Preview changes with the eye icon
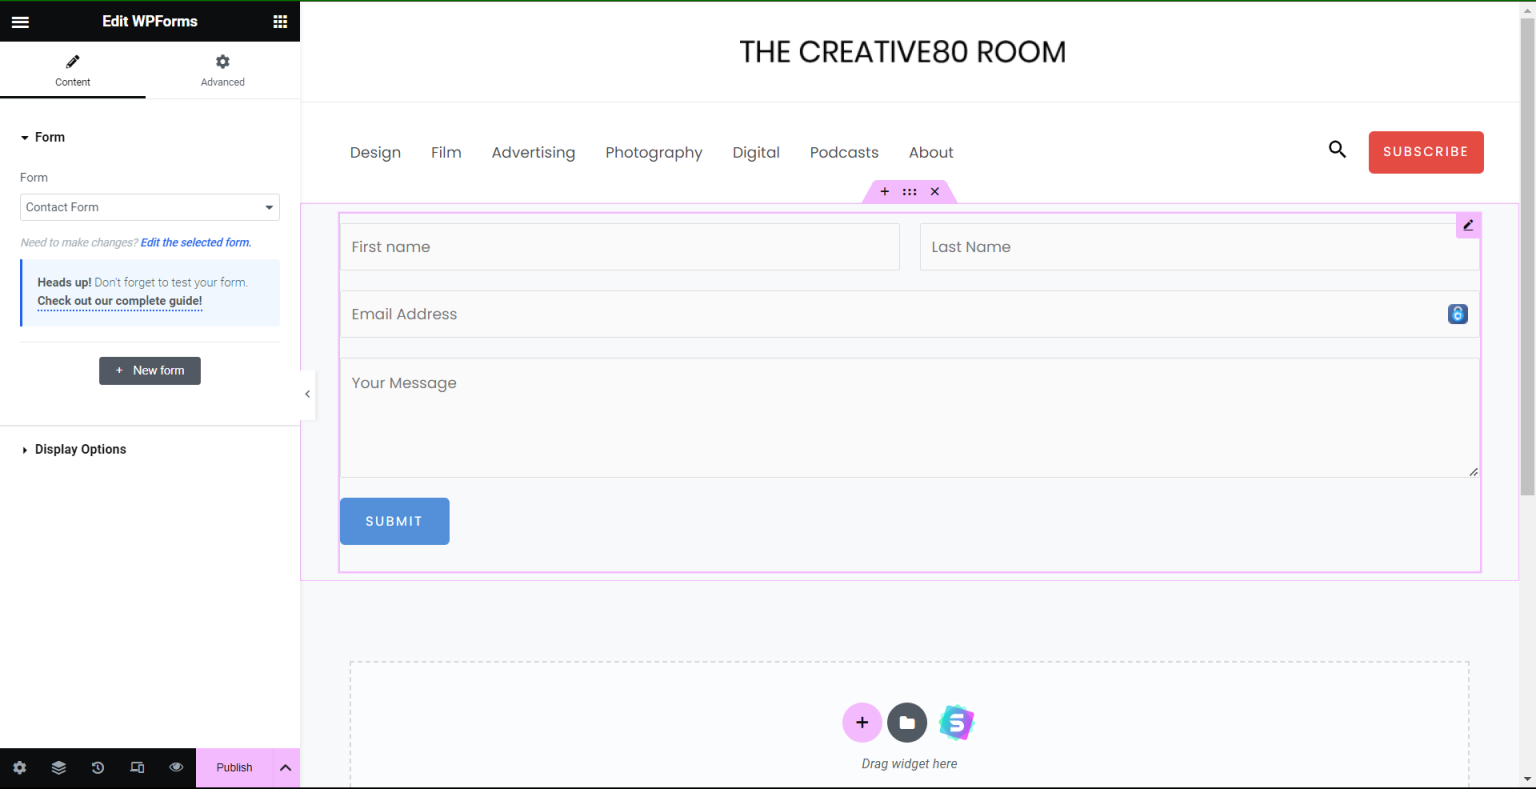The image size is (1536, 789). (176, 767)
